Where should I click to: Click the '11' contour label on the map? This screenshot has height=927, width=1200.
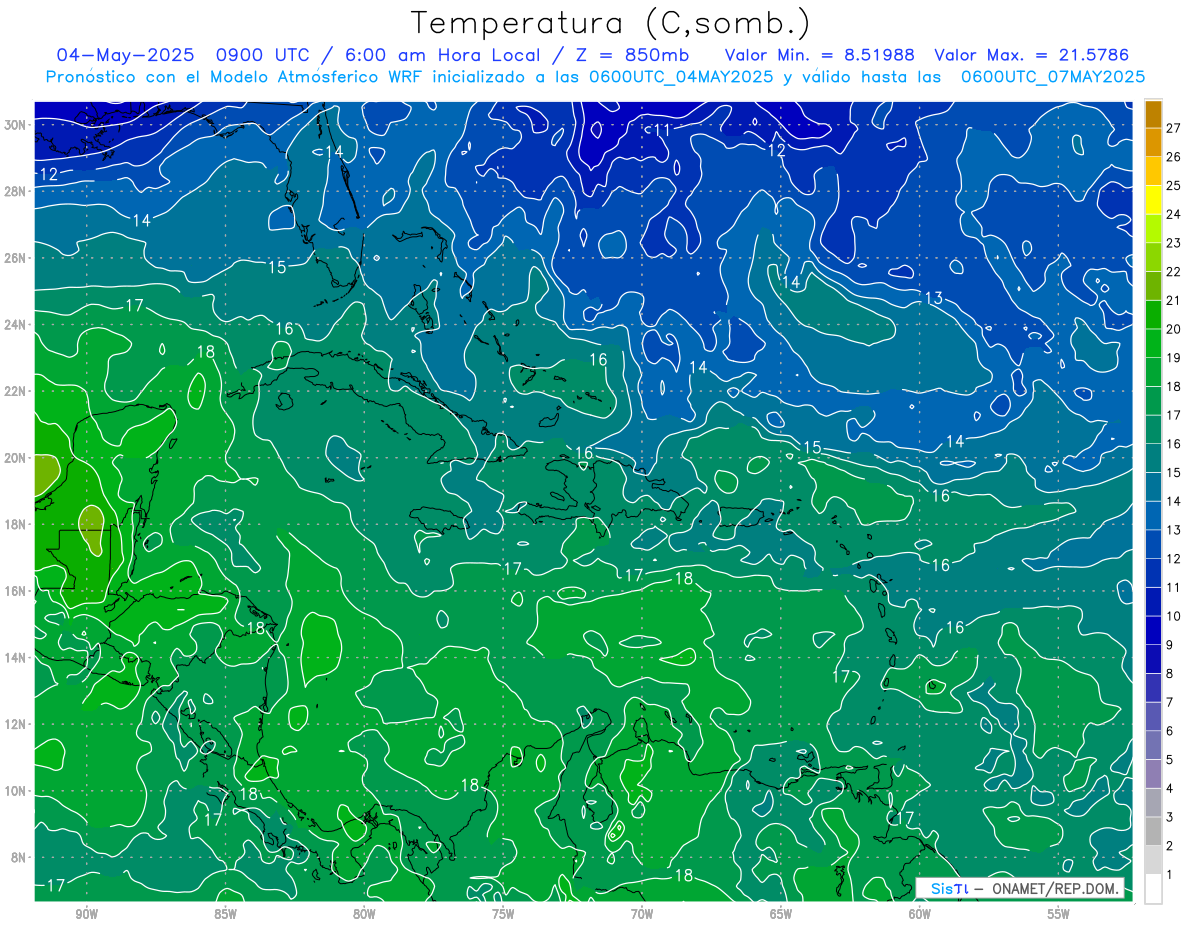[x=661, y=130]
